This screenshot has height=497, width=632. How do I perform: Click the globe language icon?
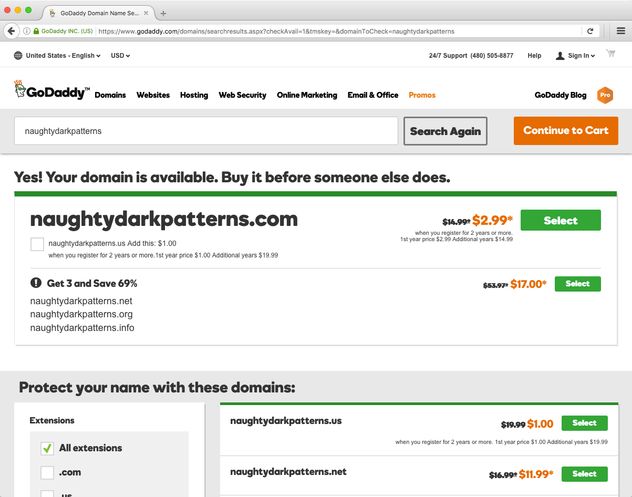click(x=18, y=55)
